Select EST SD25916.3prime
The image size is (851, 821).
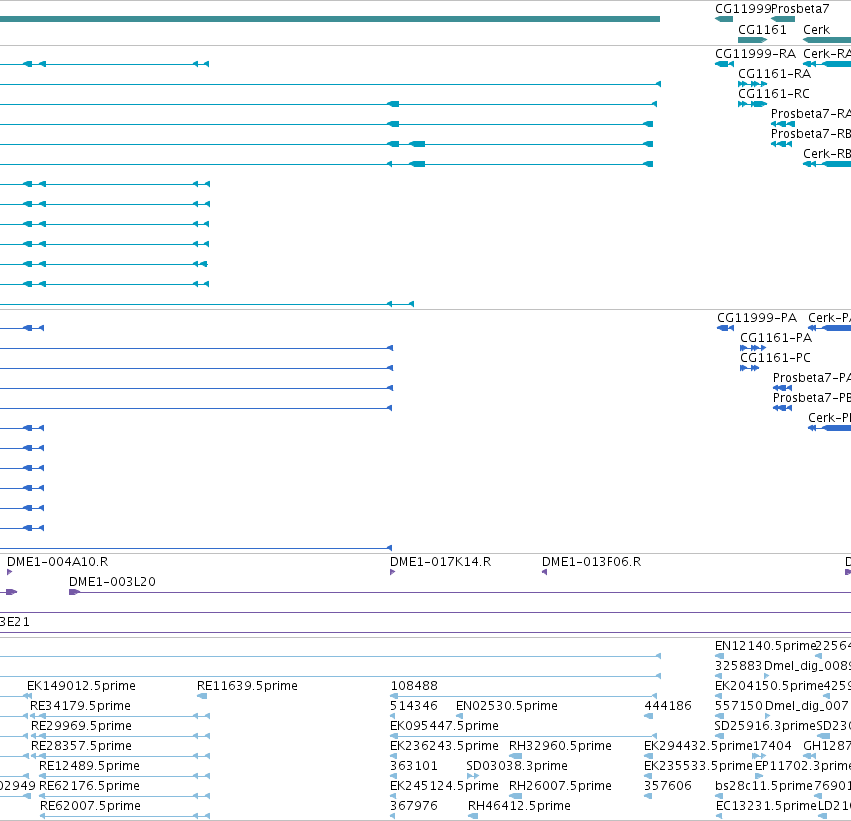(x=765, y=726)
